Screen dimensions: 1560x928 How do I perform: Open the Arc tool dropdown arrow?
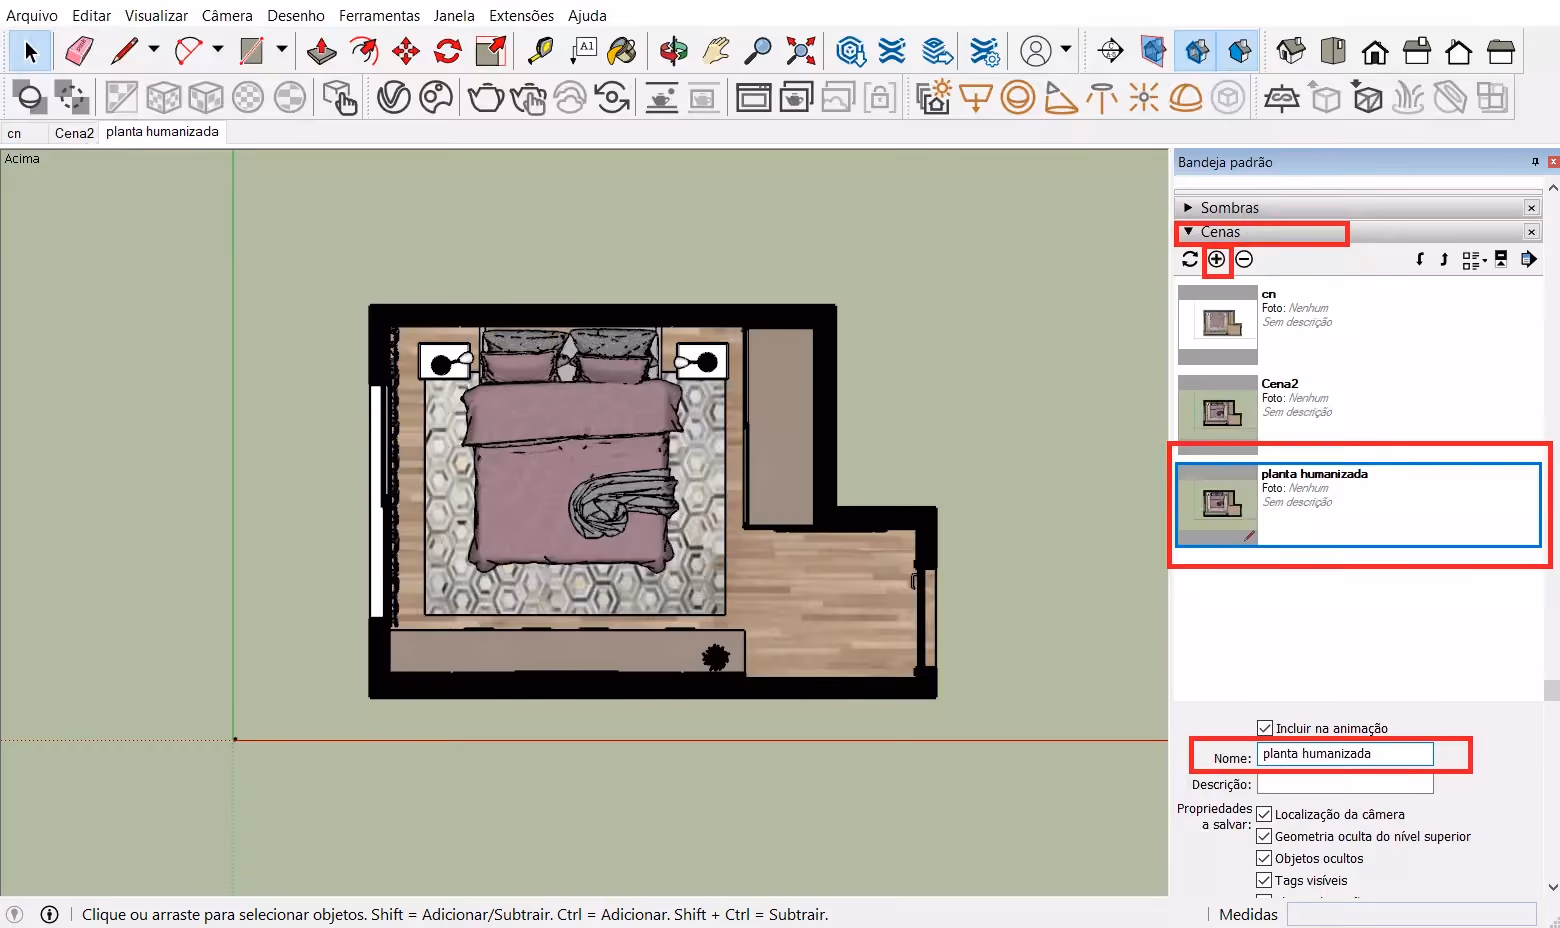[217, 49]
